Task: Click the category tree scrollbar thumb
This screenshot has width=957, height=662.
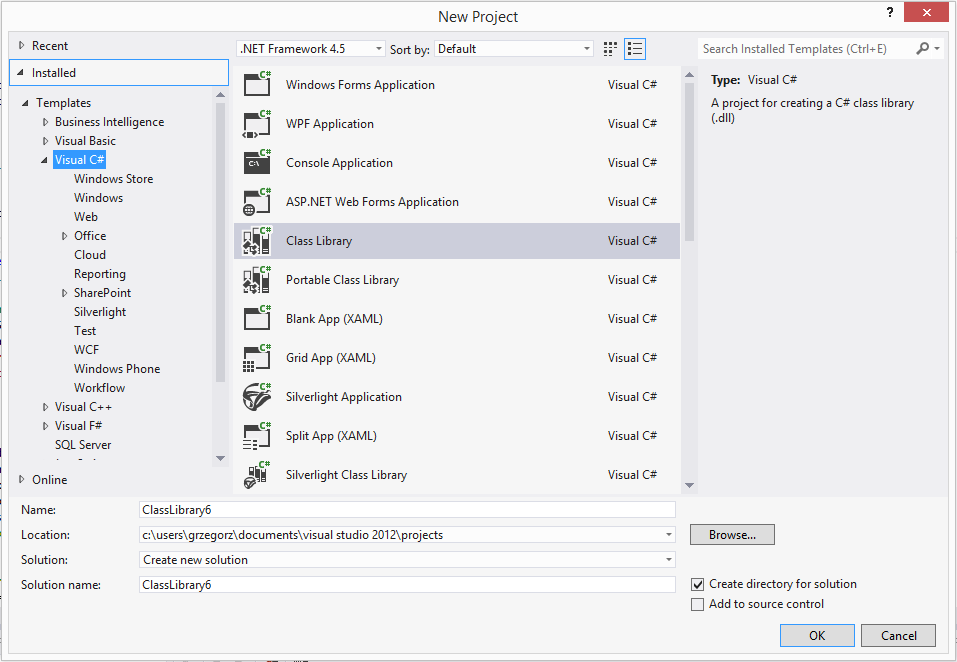Action: [x=220, y=242]
